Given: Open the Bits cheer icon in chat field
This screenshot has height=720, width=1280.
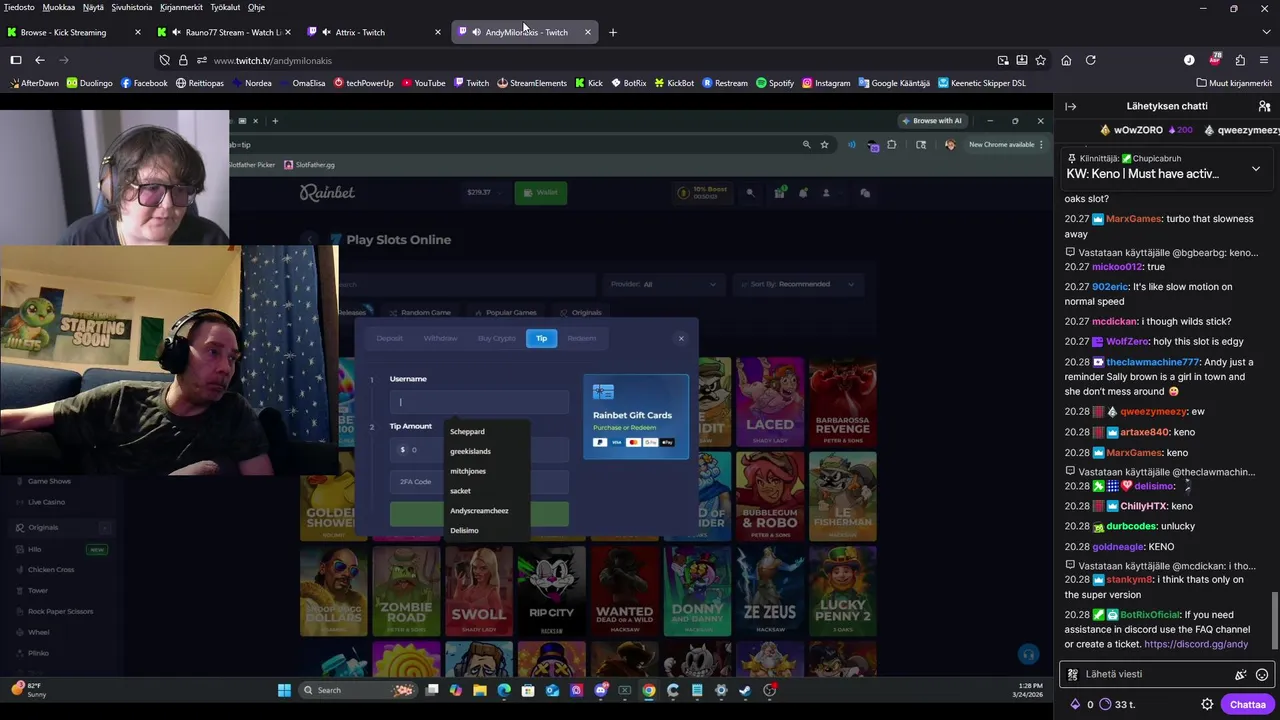Looking at the screenshot, I should [x=1241, y=674].
